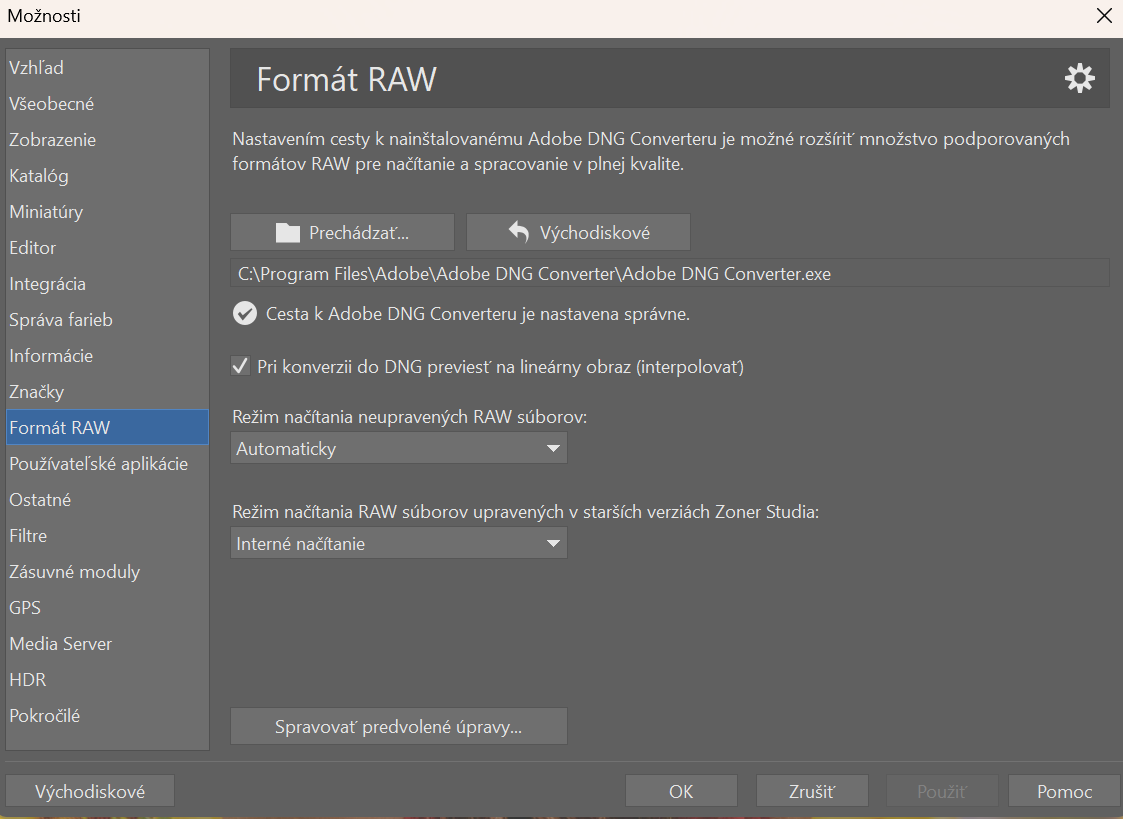Select HDR in the sidebar

click(107, 679)
